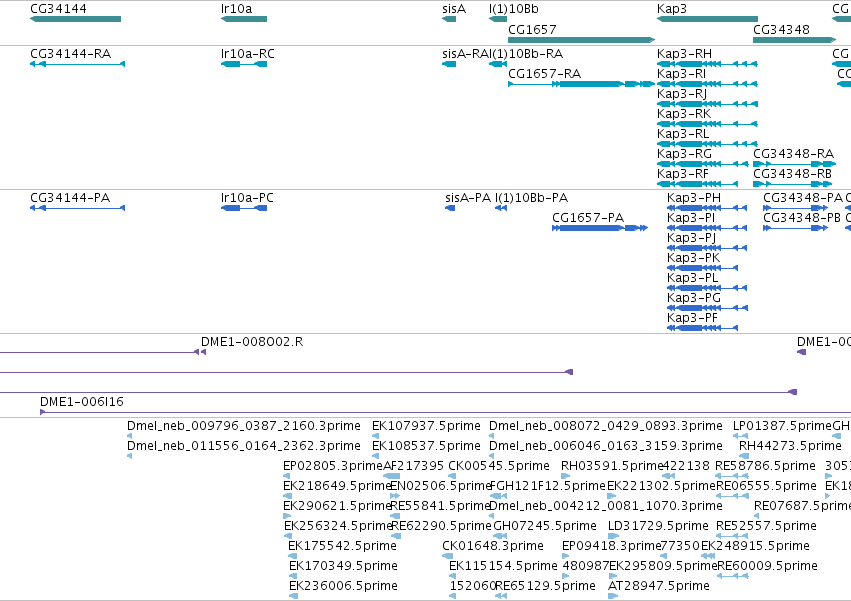The height and width of the screenshot is (601, 851).
Task: Click transcript Kap3-RF
Action: point(697,184)
